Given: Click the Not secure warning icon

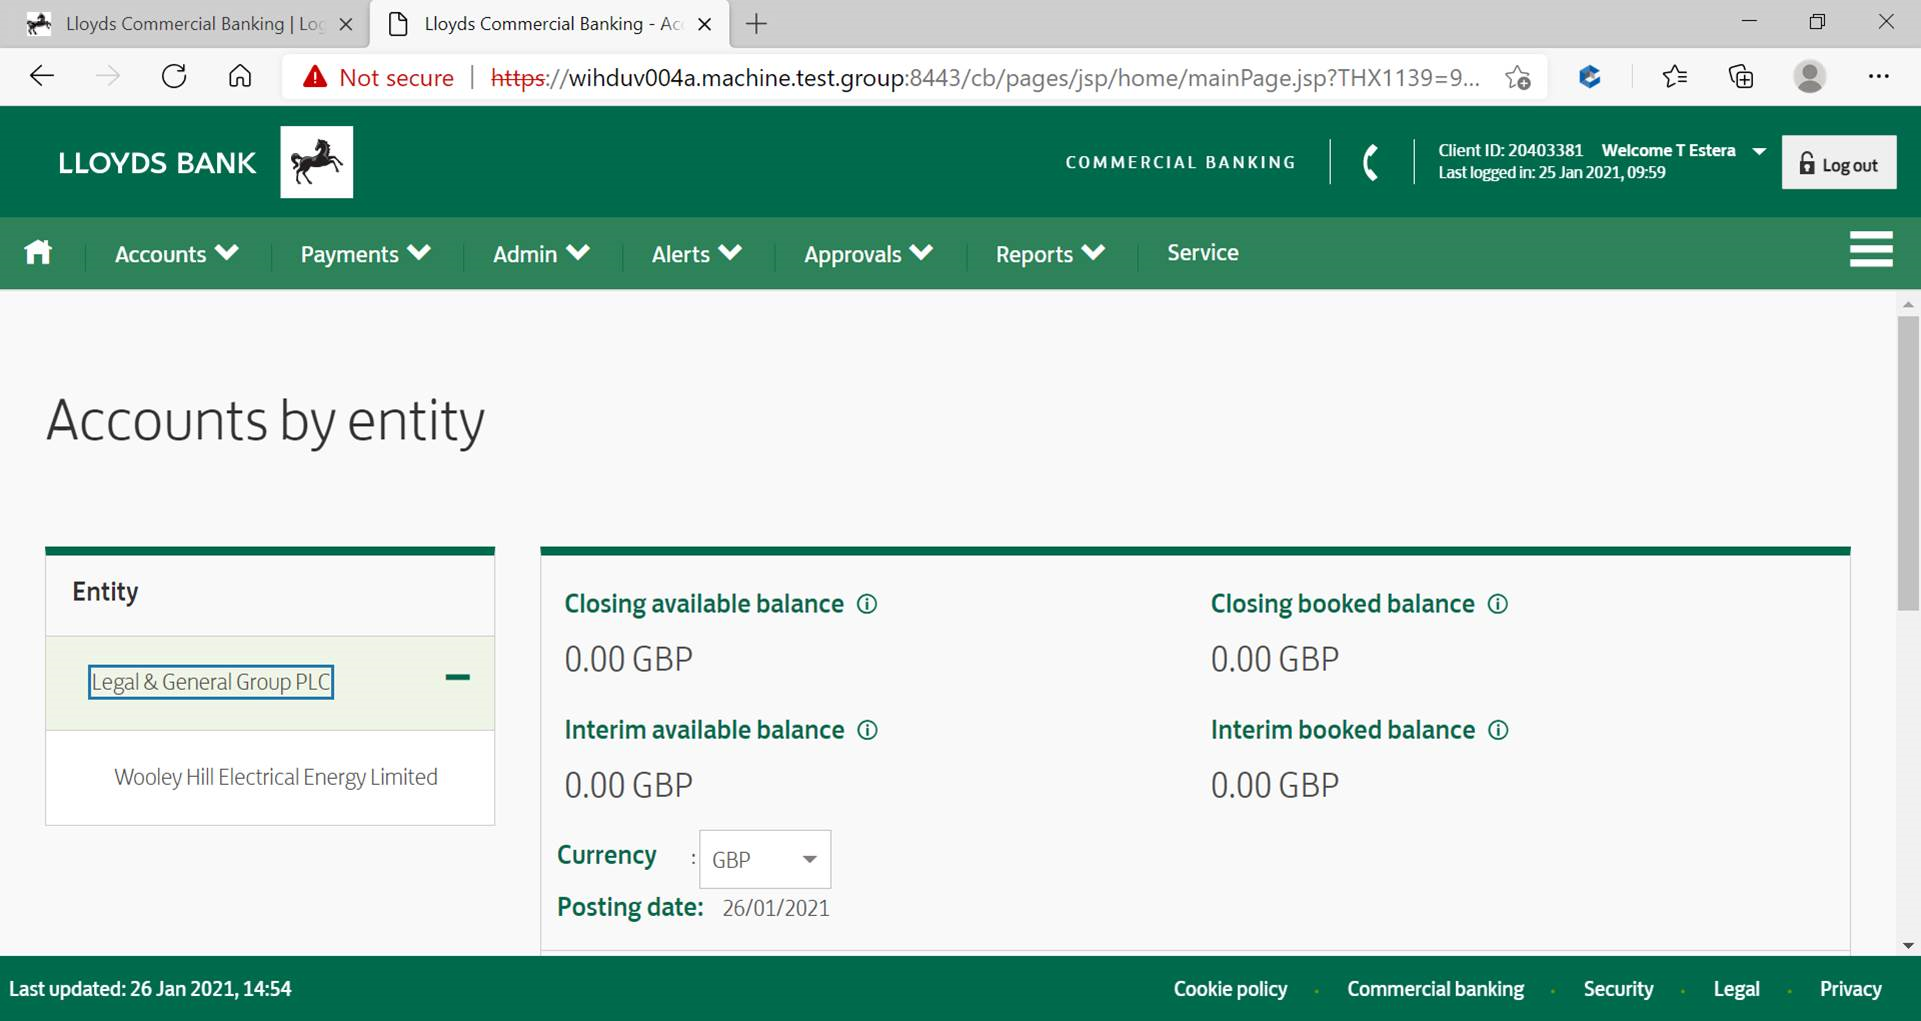Looking at the screenshot, I should (315, 77).
